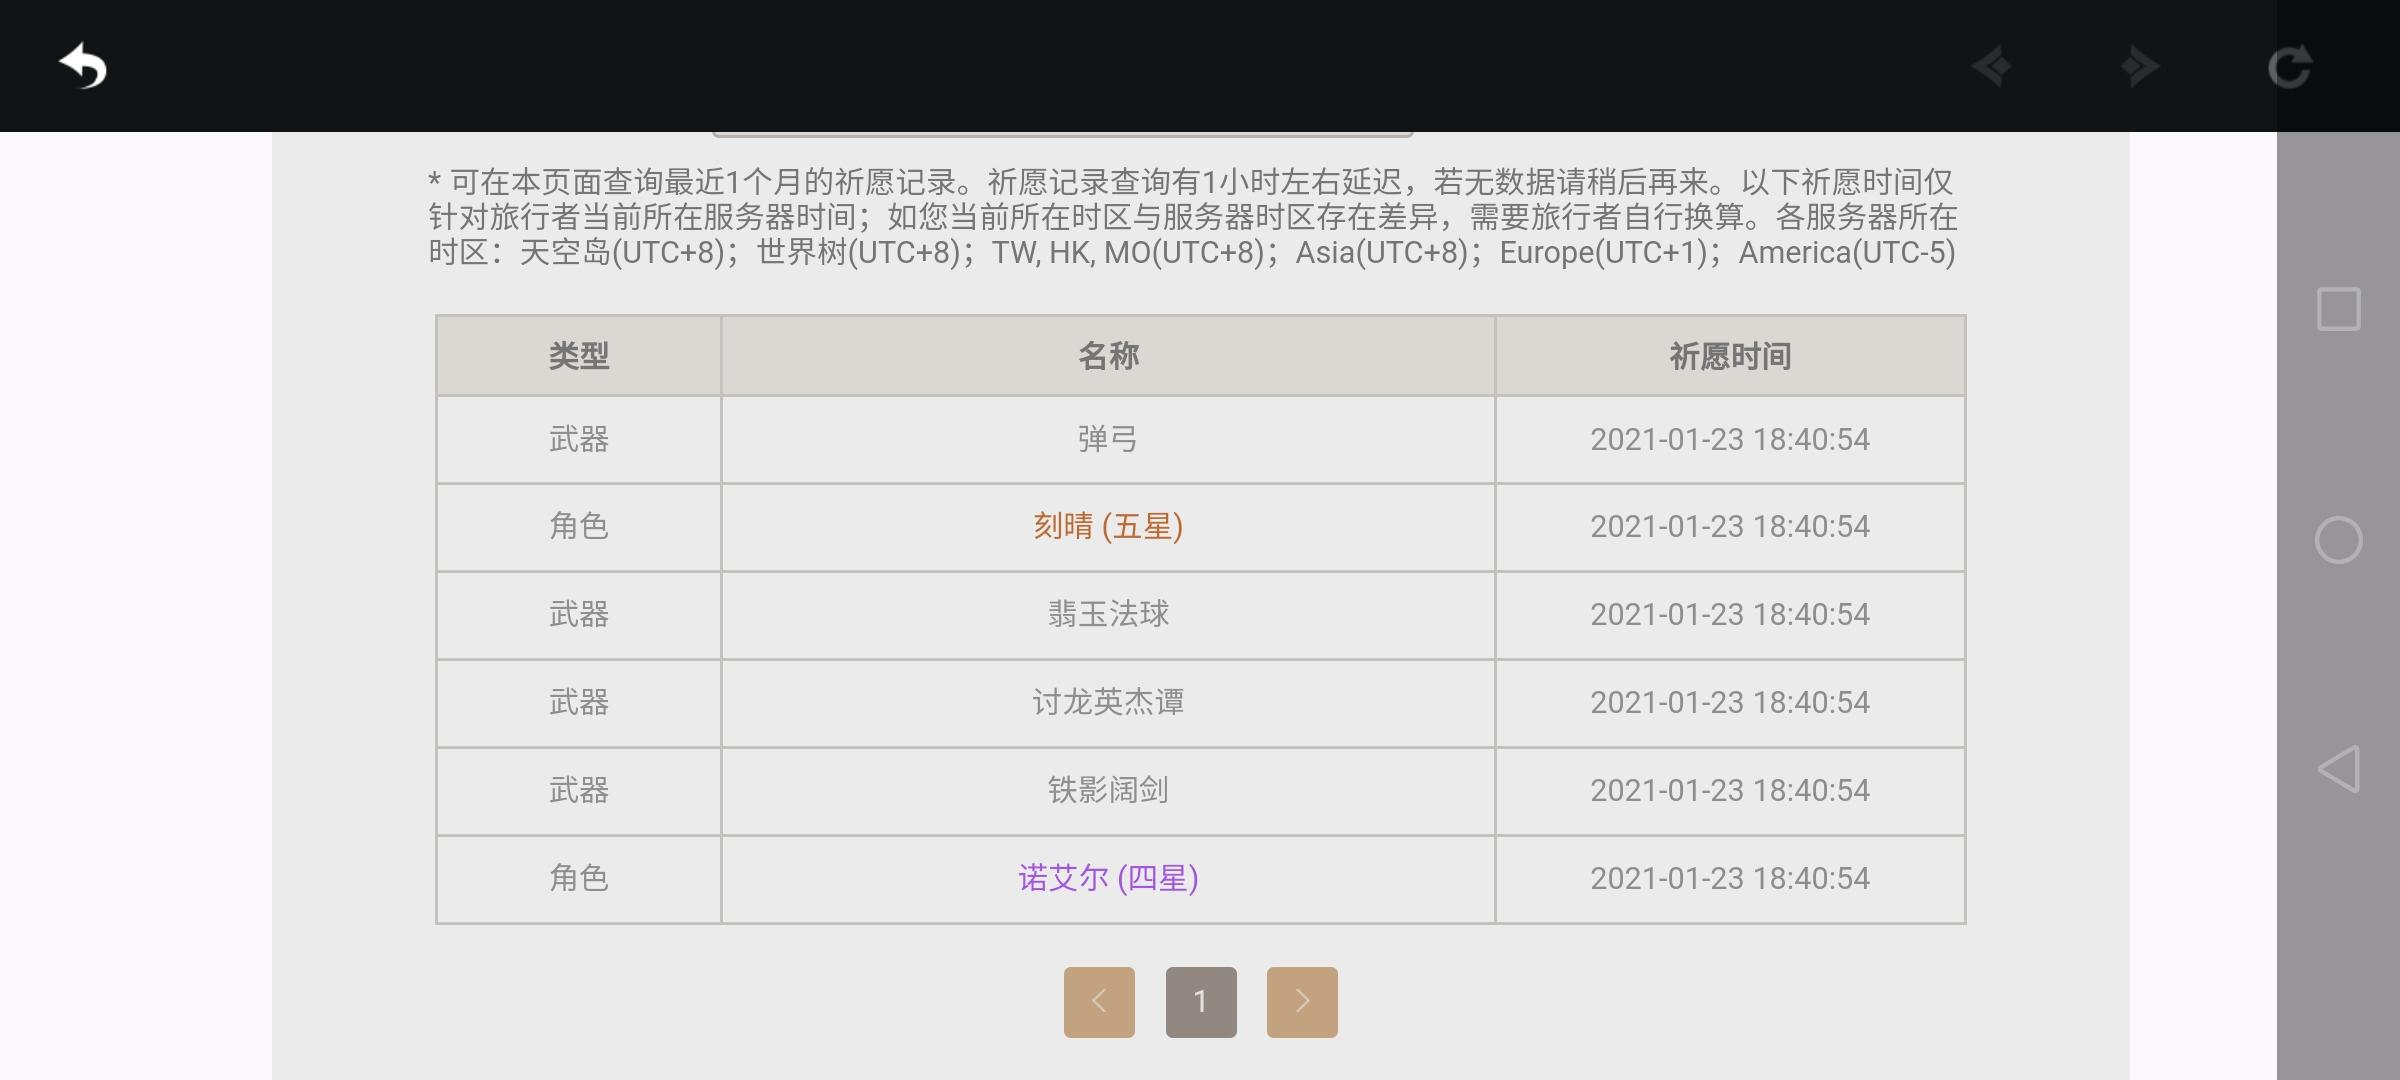Click 诺艾尔 (四星) character entry
This screenshot has height=1080, width=2400.
click(1108, 878)
